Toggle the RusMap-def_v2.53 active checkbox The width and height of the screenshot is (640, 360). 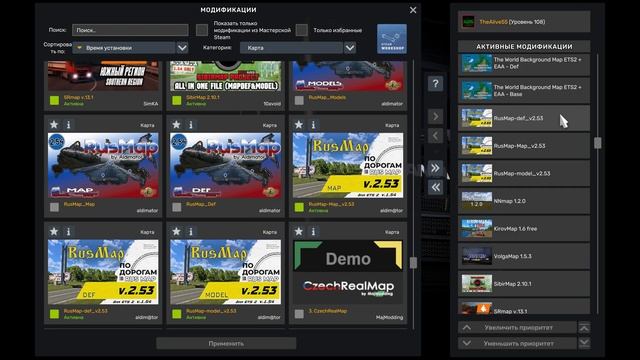coord(54,314)
